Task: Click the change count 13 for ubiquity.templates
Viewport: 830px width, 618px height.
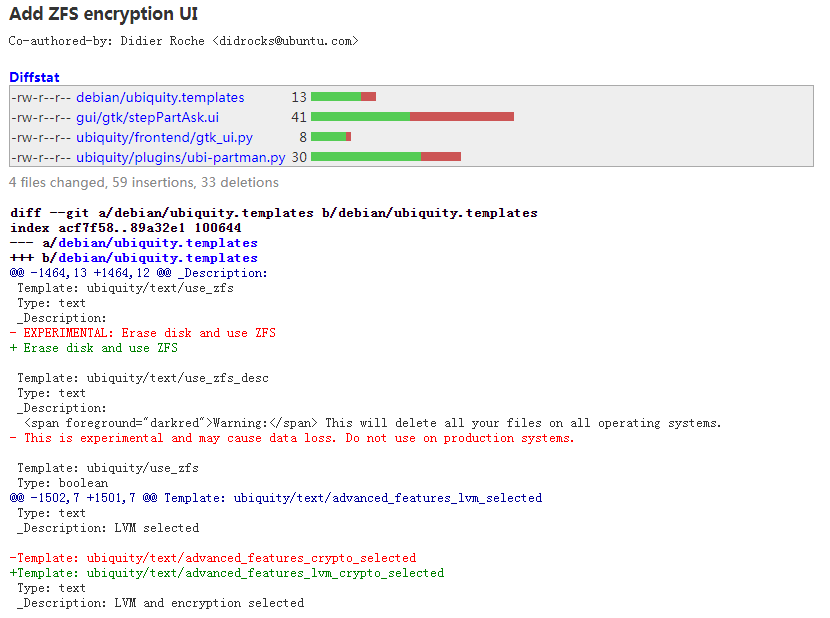Action: (x=299, y=97)
